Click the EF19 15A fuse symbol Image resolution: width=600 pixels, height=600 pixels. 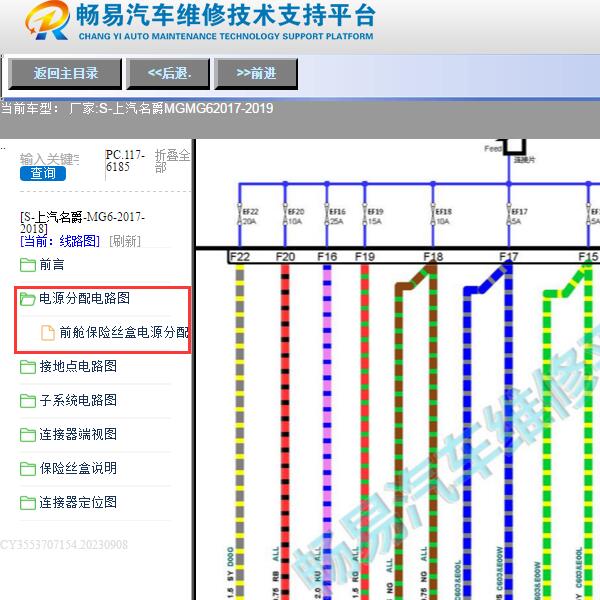(364, 215)
